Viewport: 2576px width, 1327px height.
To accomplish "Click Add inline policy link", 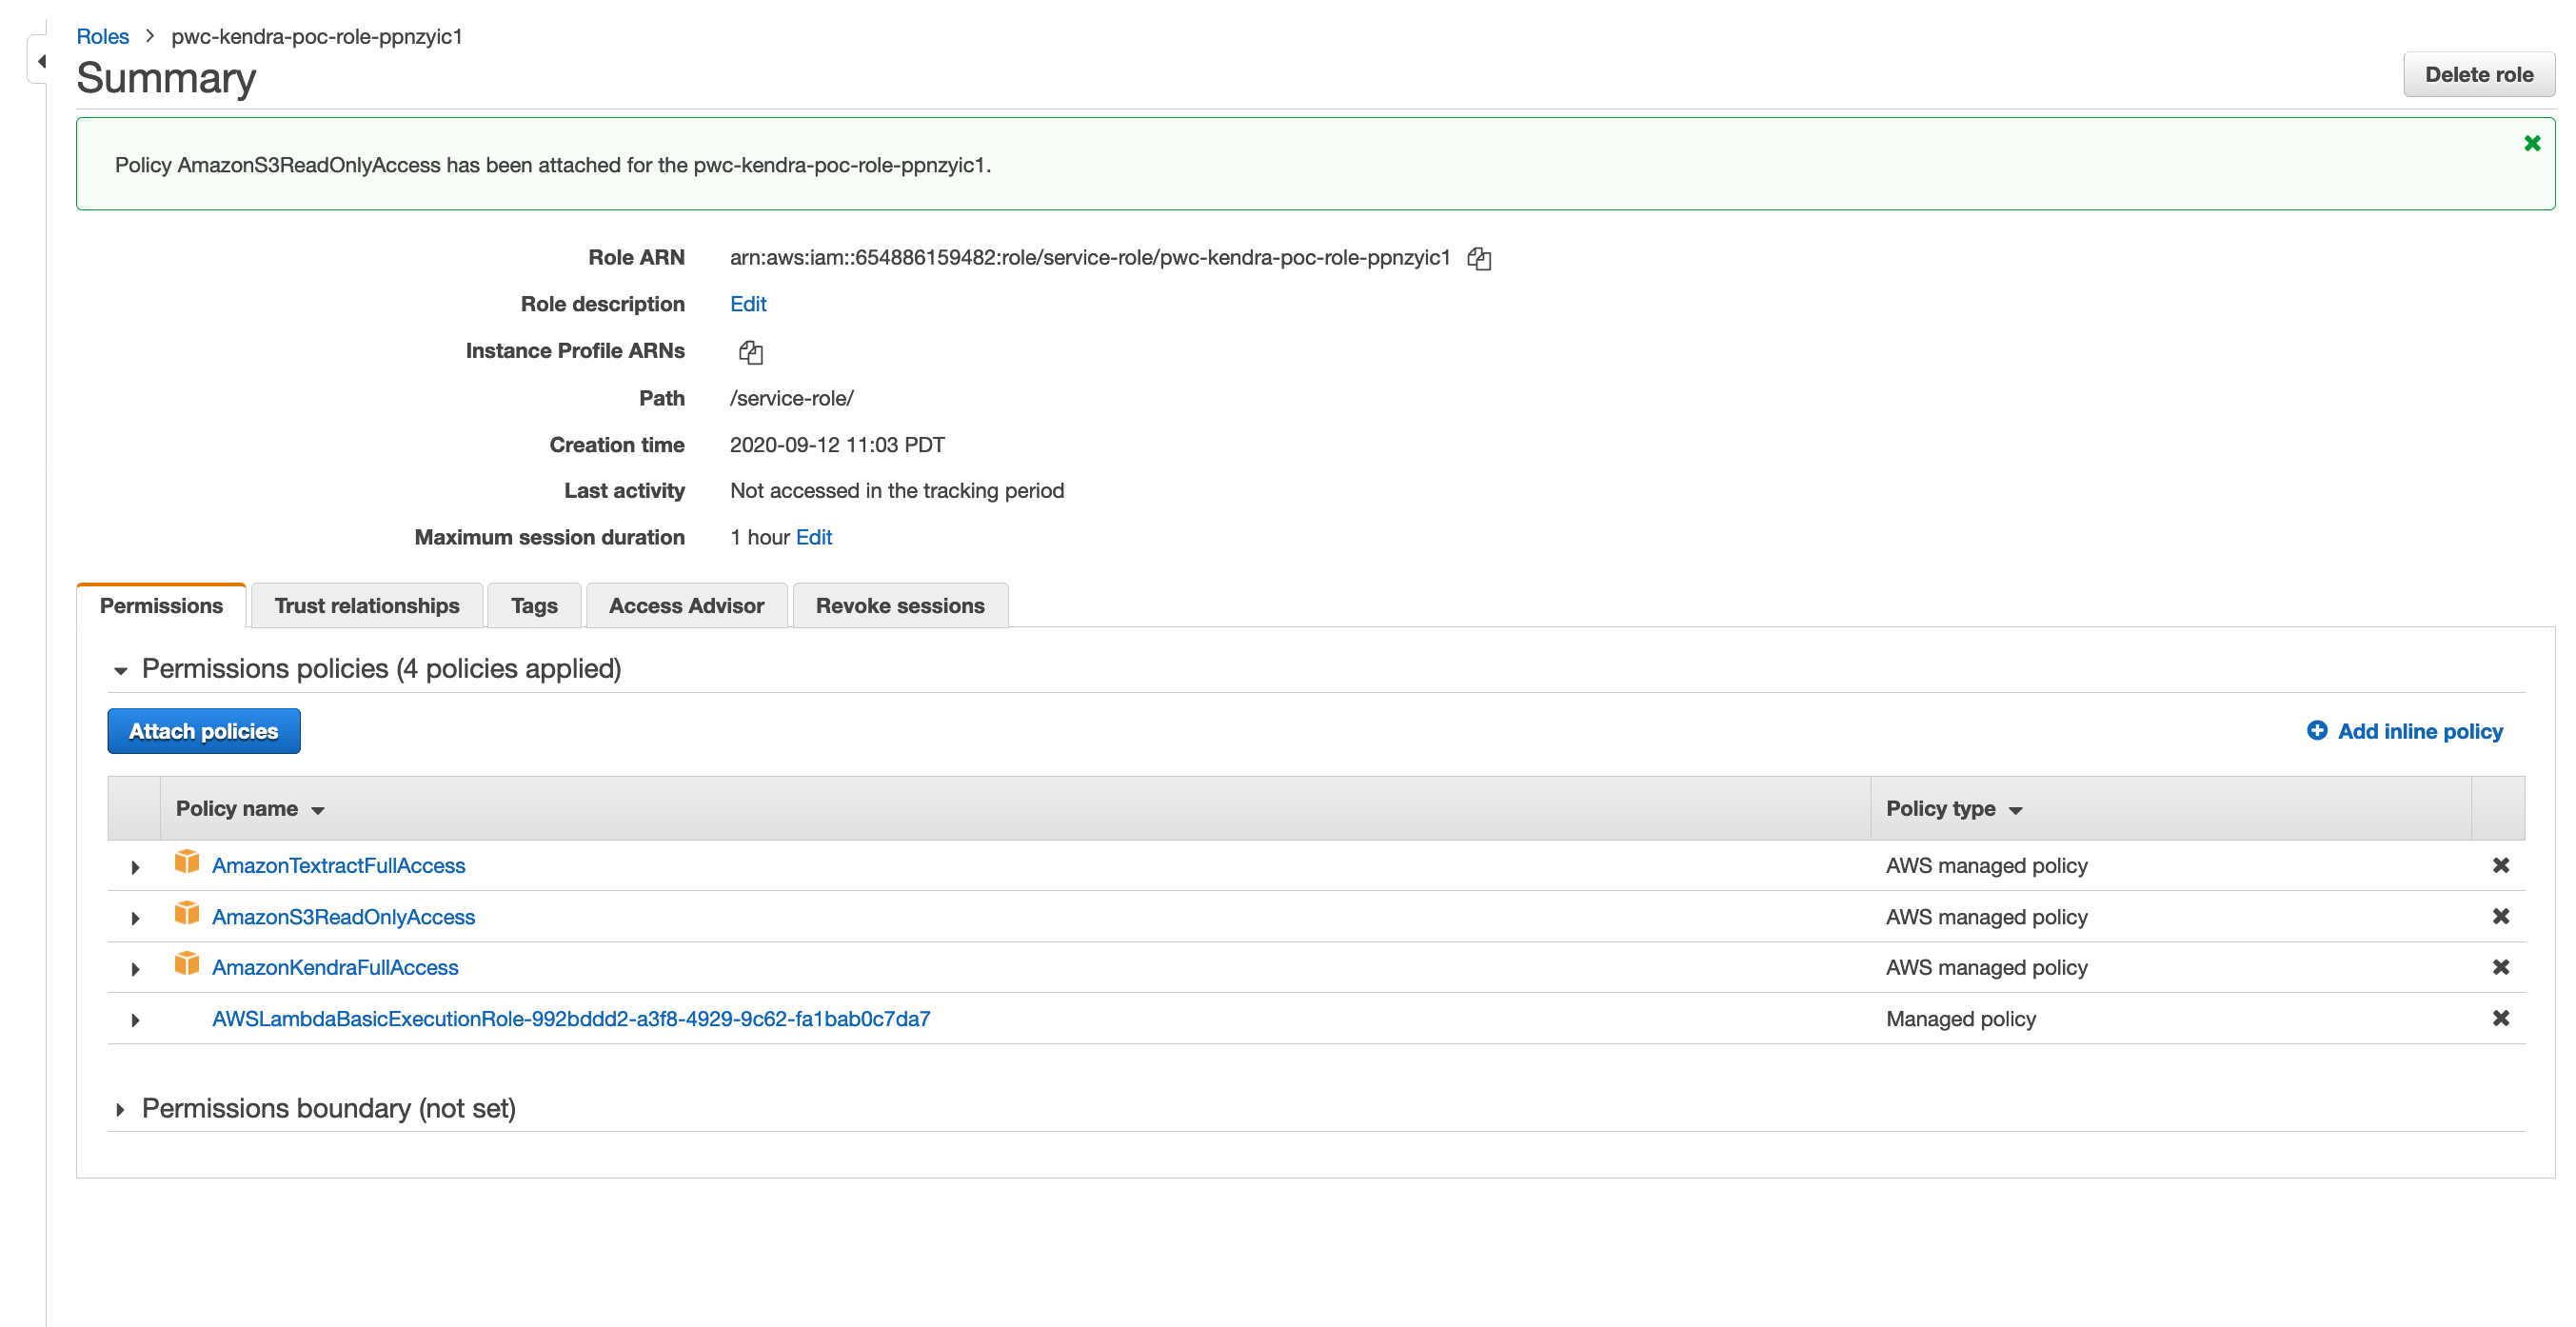I will point(2420,731).
